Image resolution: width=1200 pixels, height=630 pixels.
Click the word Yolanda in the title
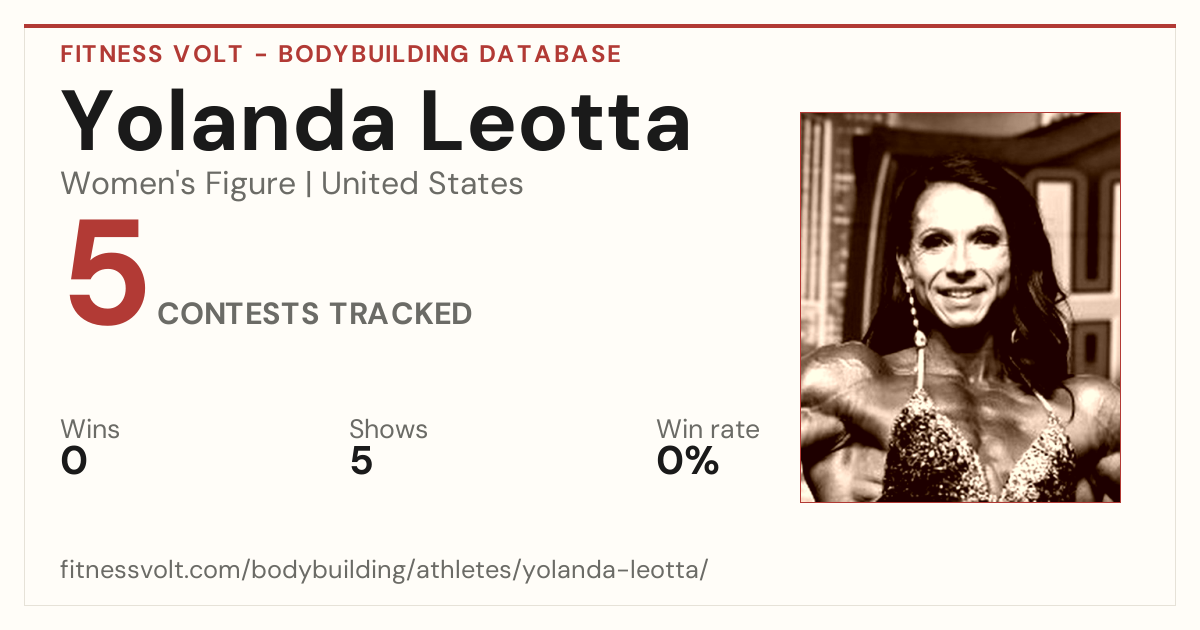tap(225, 121)
